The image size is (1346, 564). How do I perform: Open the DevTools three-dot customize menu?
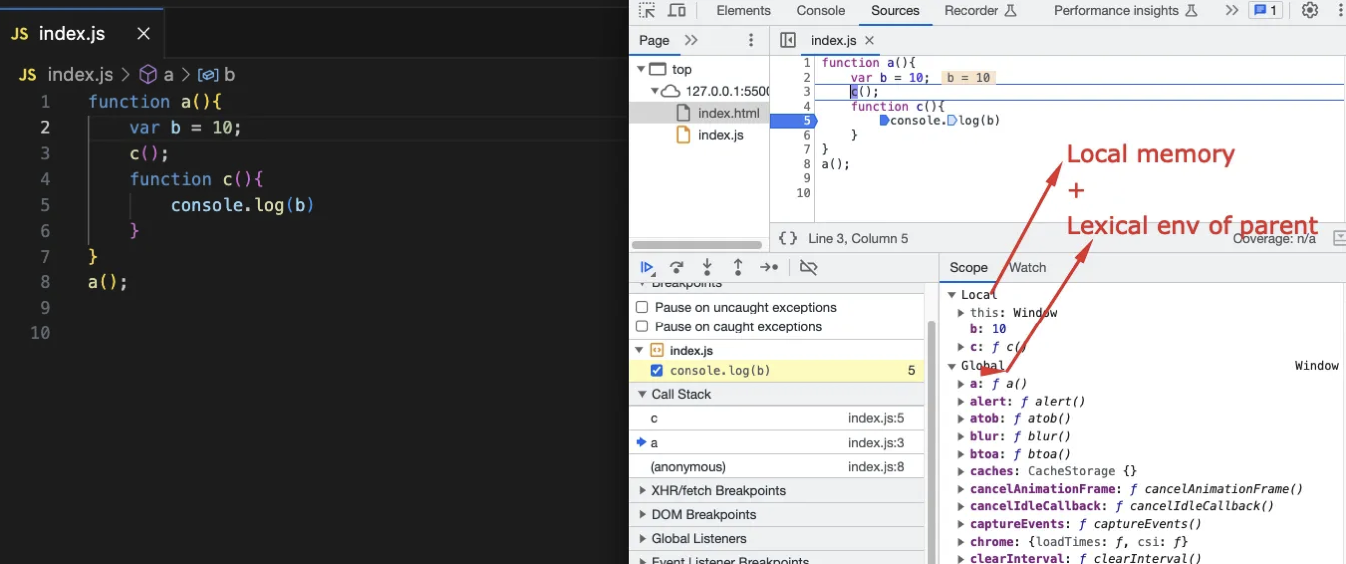pyautogui.click(x=1340, y=11)
